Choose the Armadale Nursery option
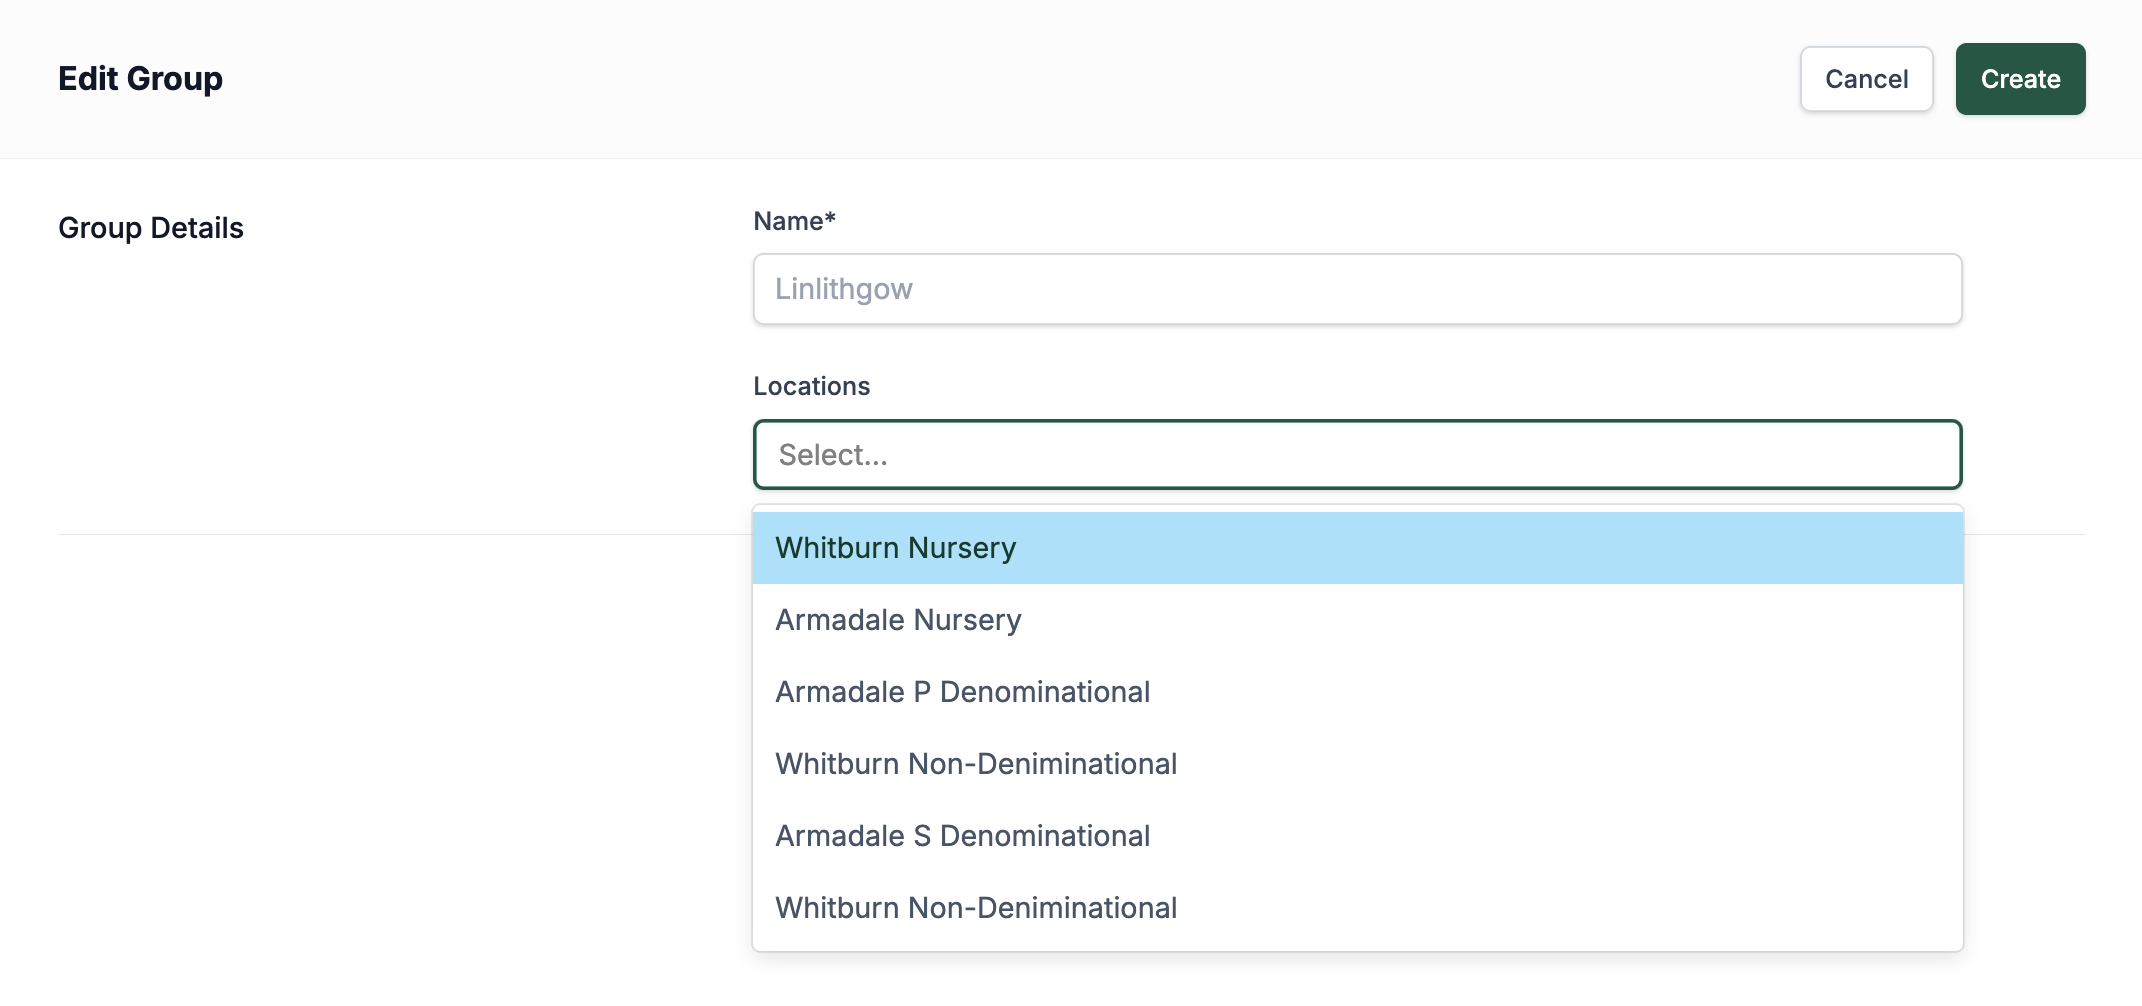This screenshot has height=1006, width=2142. pos(1358,620)
